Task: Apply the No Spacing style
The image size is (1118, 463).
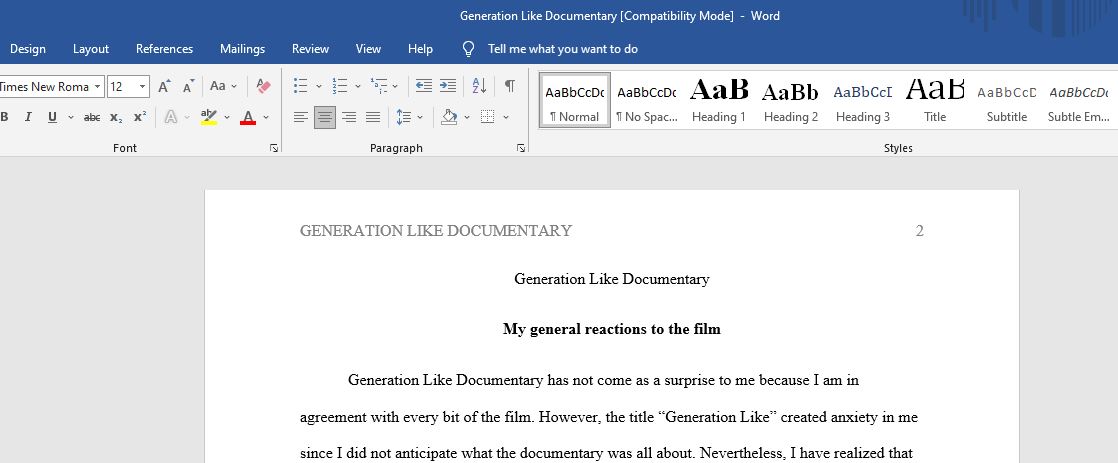Action: coord(647,100)
